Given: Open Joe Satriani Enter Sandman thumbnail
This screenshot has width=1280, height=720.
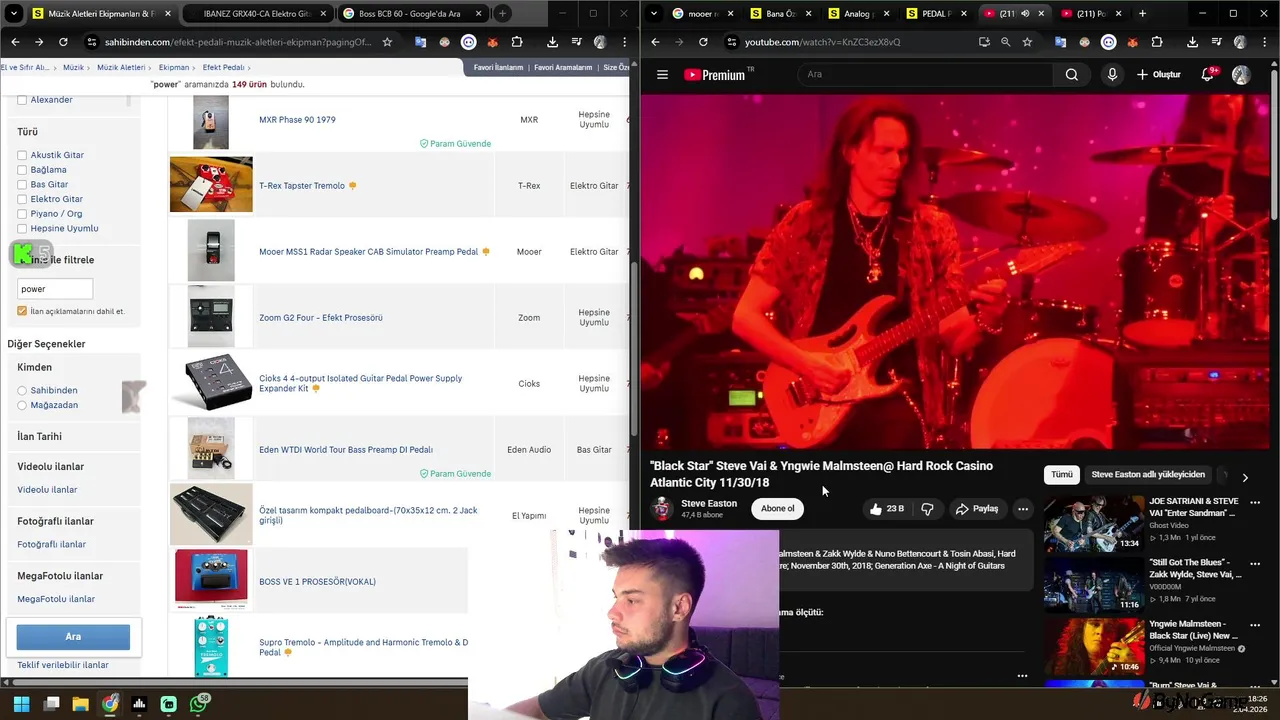Looking at the screenshot, I should pos(1094,523).
